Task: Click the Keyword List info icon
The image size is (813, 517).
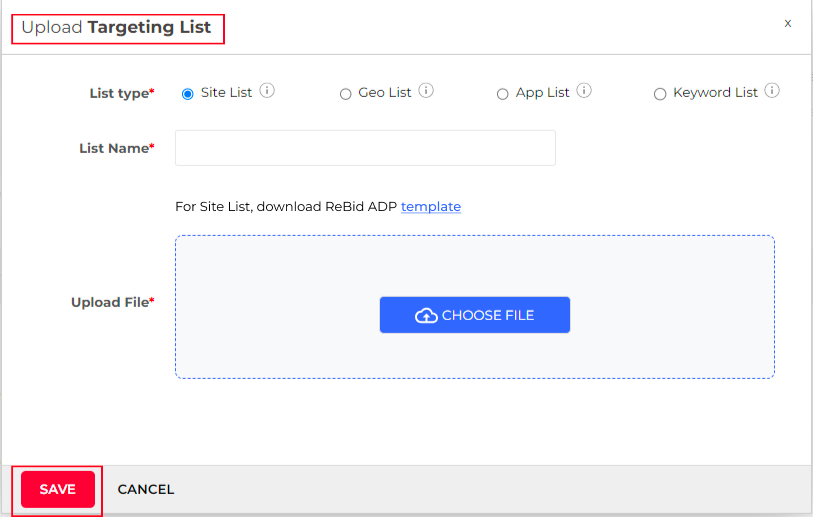Action: 772,91
